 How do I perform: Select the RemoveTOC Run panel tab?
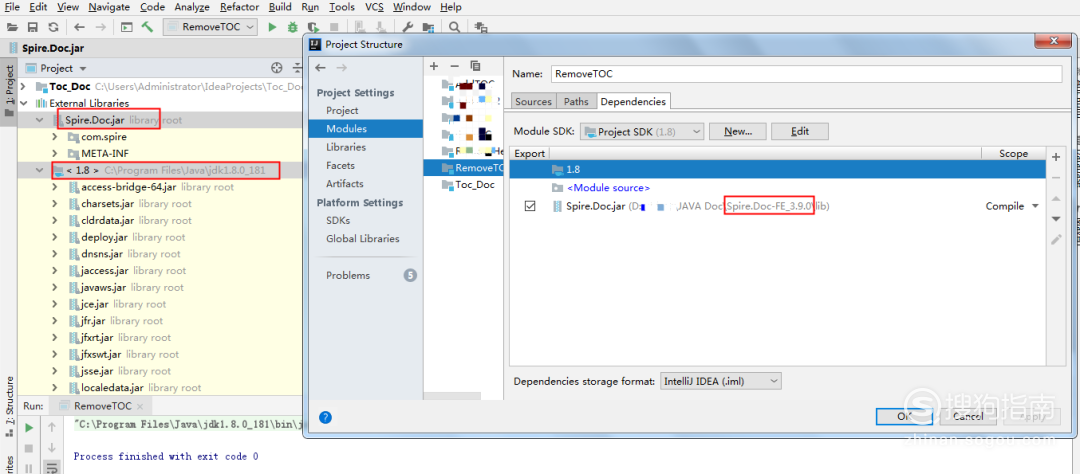tap(102, 406)
